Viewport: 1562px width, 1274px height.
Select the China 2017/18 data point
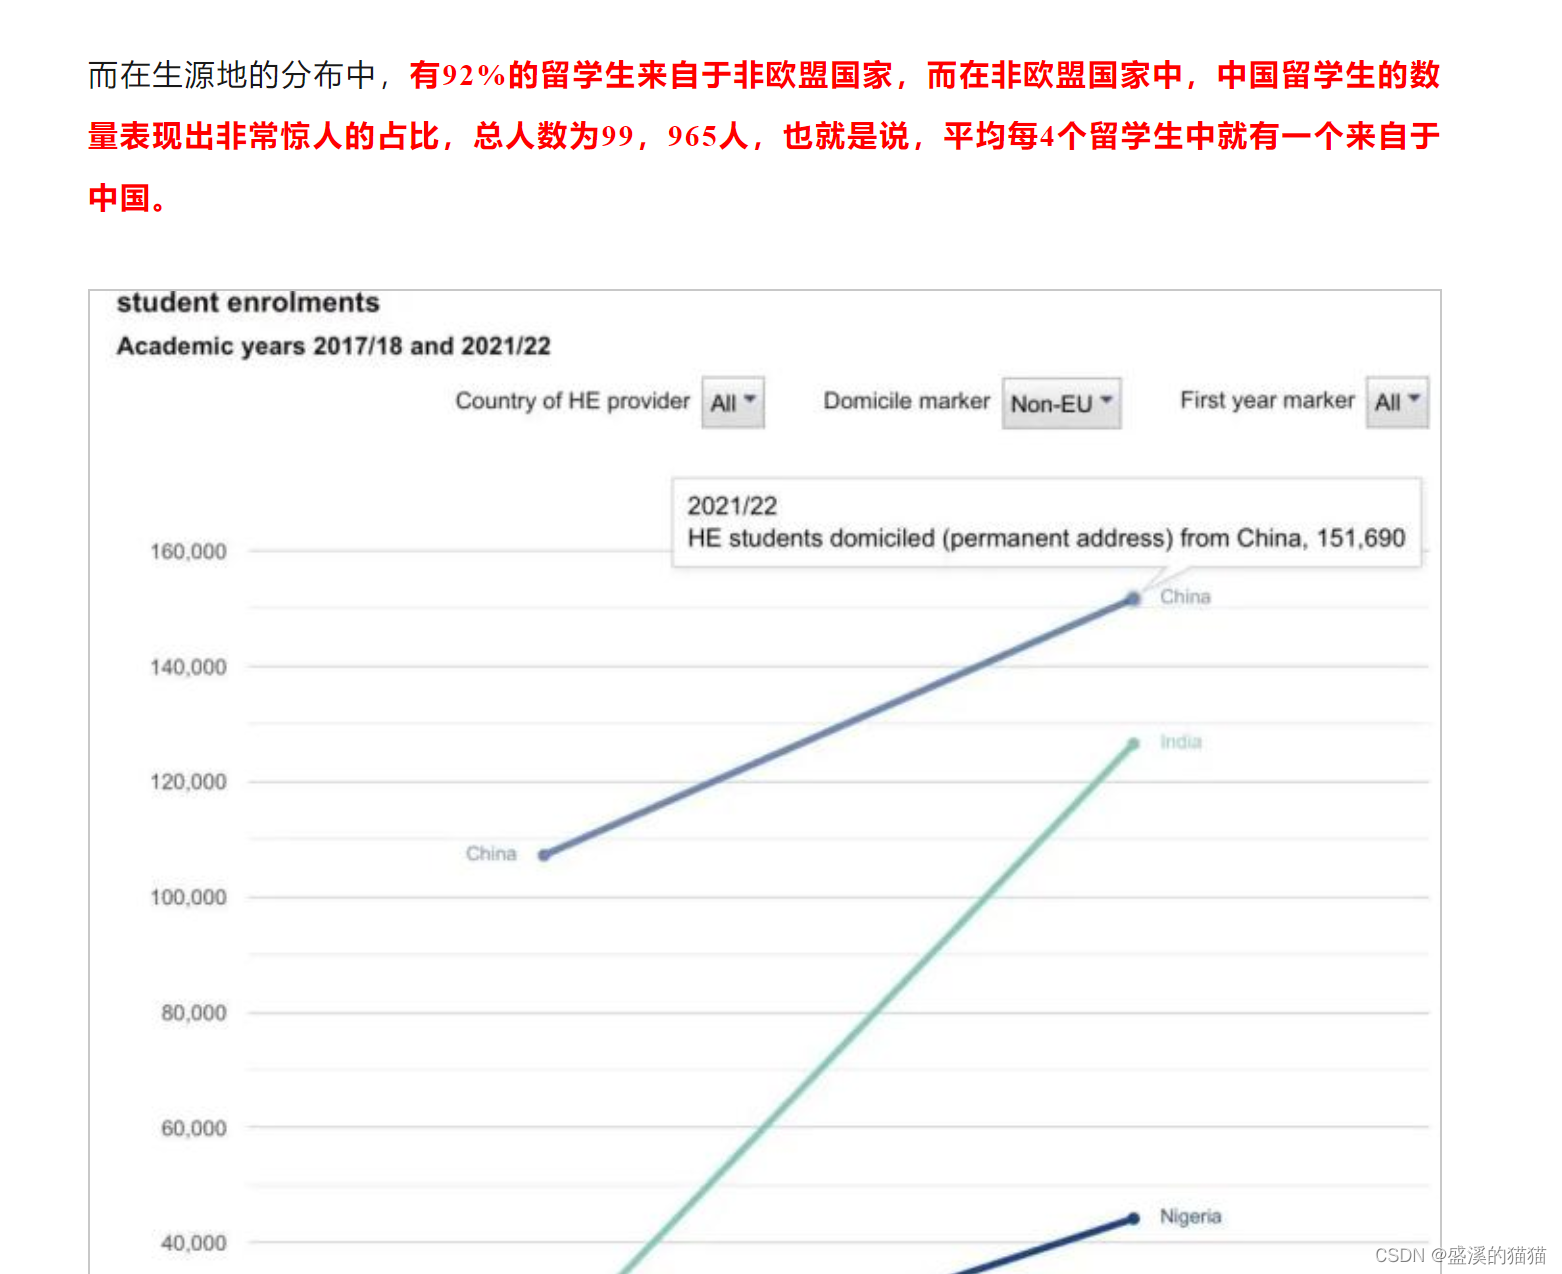(544, 855)
